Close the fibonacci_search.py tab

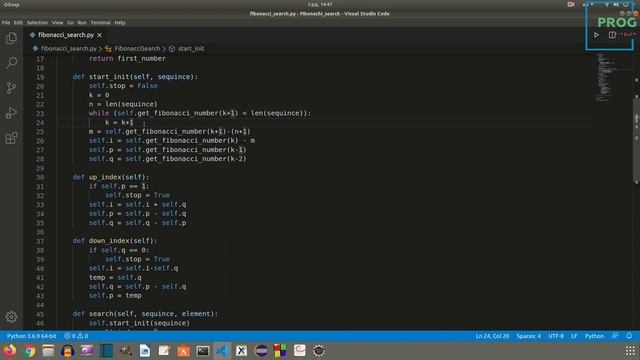[x=99, y=35]
